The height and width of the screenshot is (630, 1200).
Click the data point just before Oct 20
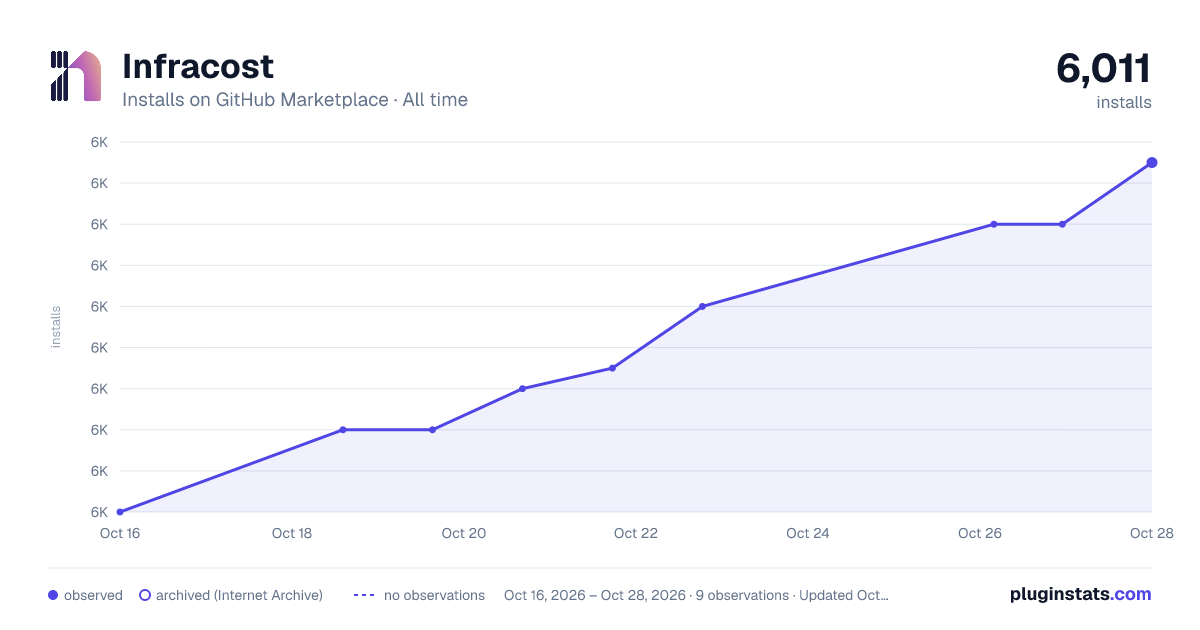[432, 430]
